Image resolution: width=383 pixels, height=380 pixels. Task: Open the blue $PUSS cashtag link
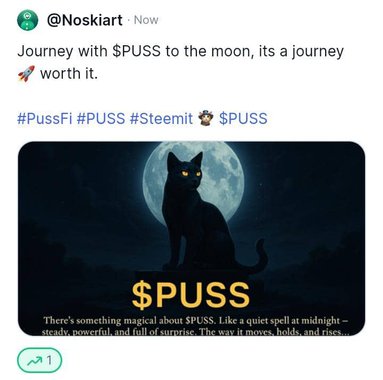[x=243, y=119]
